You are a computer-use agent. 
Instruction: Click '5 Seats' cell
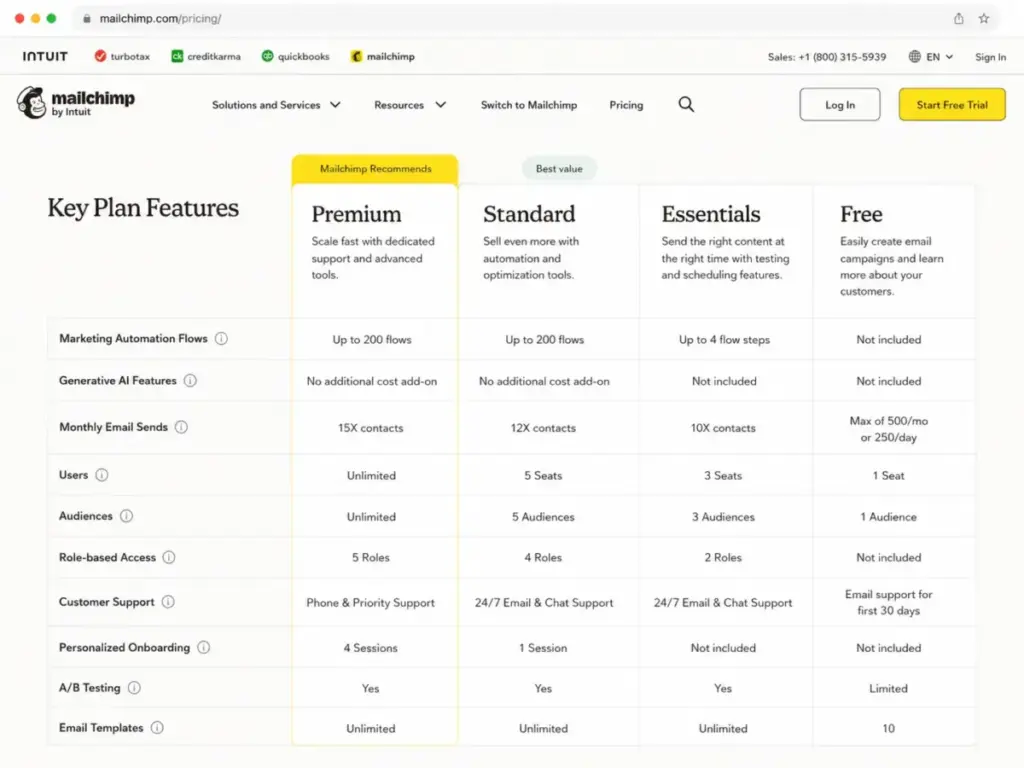[543, 475]
